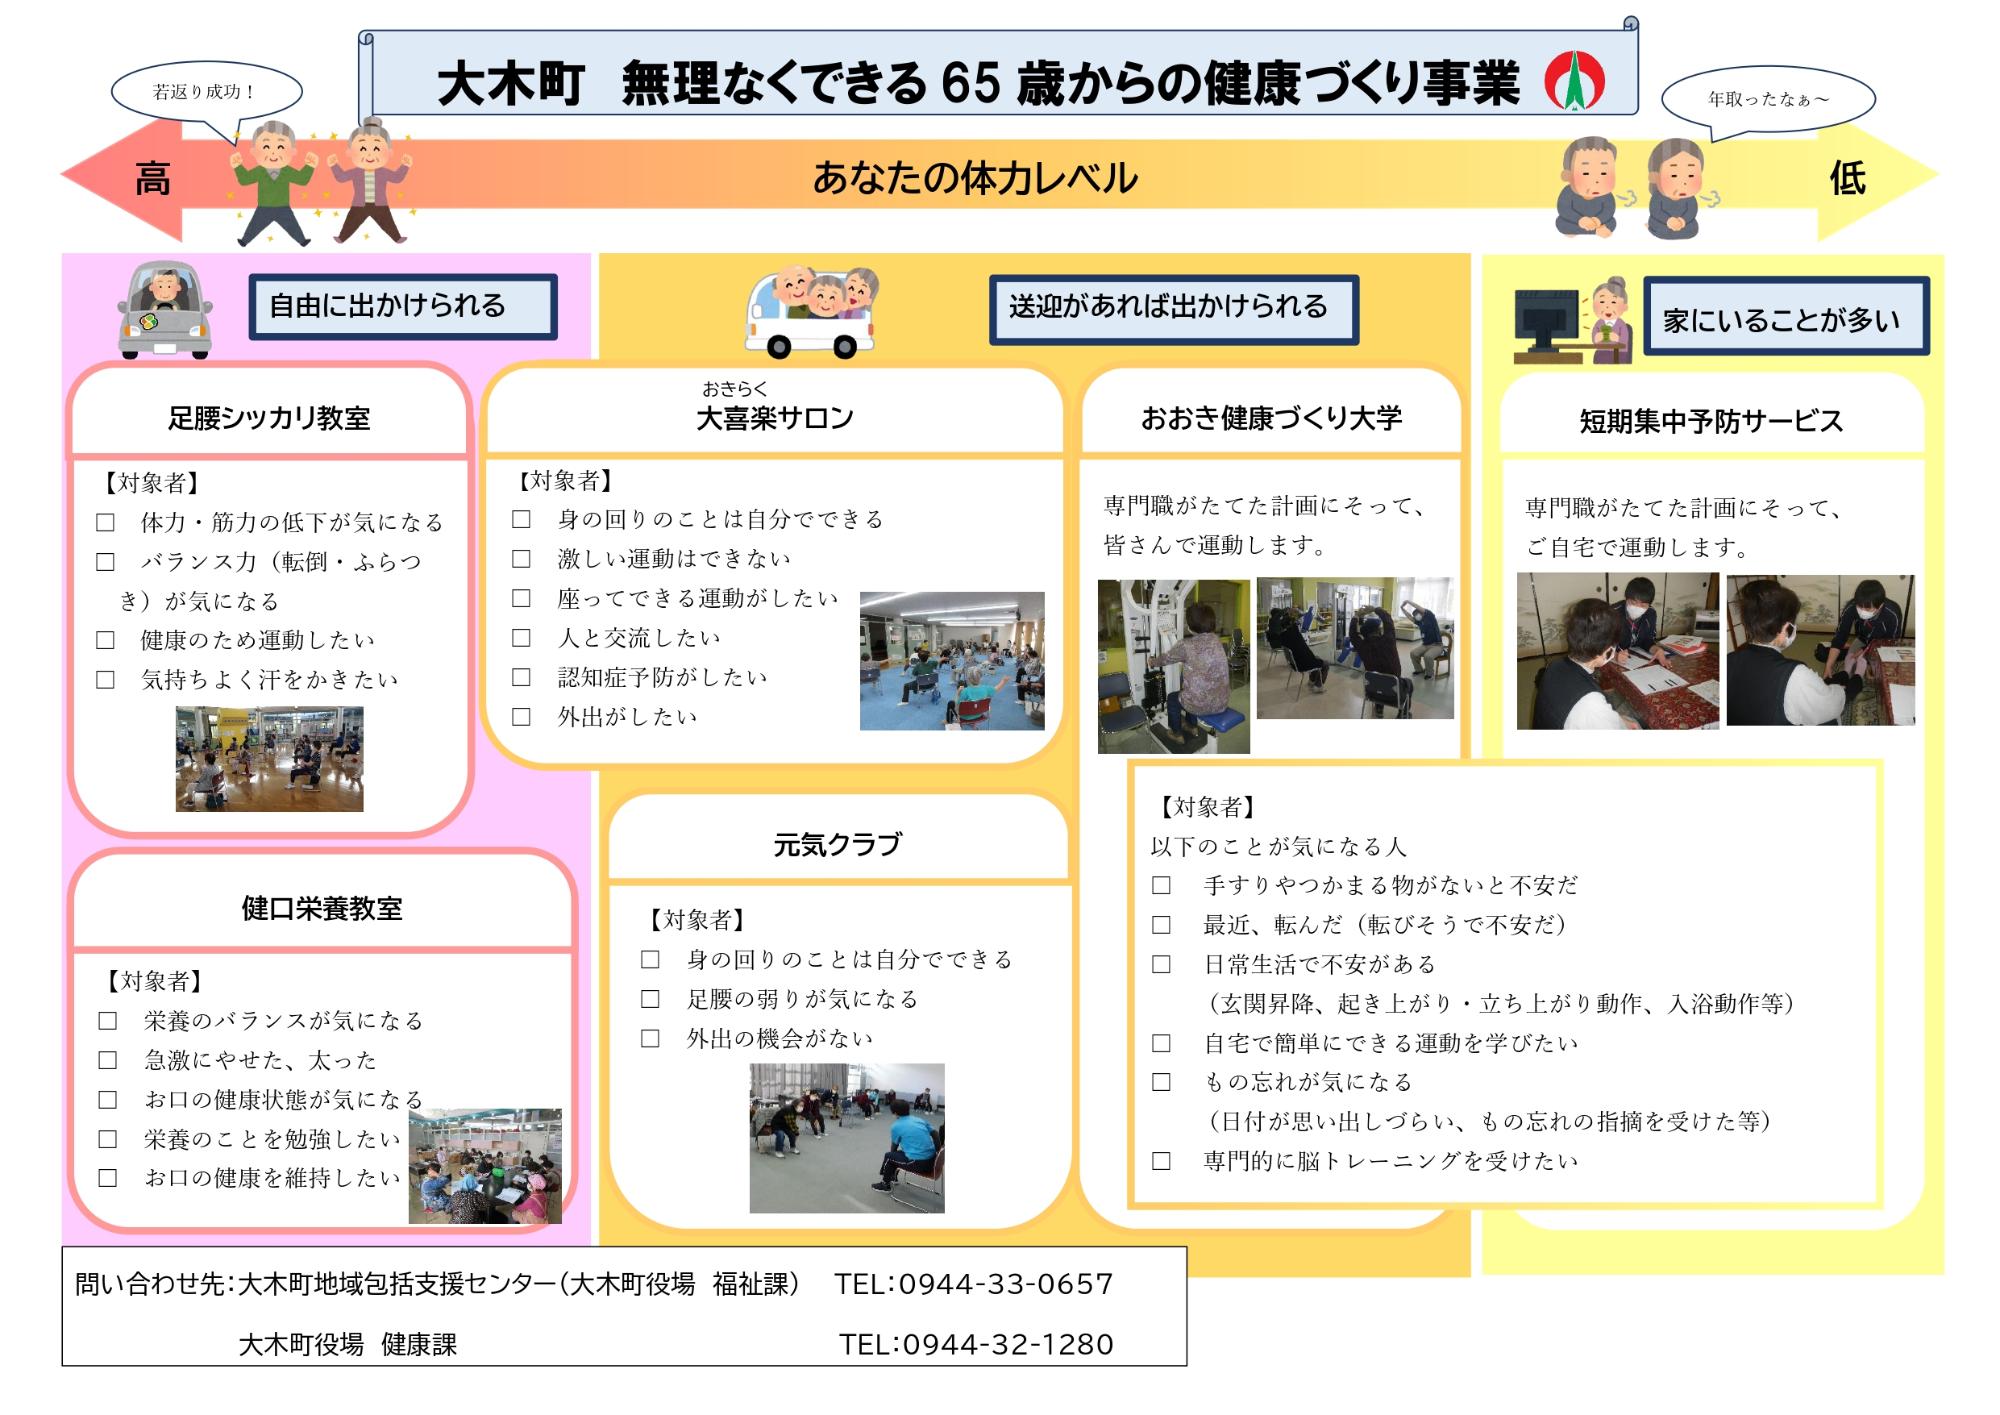Screen dimensions: 2000x1415
Task: Click the 元気クラブ chair exercise photo
Action: pyautogui.click(x=847, y=1138)
